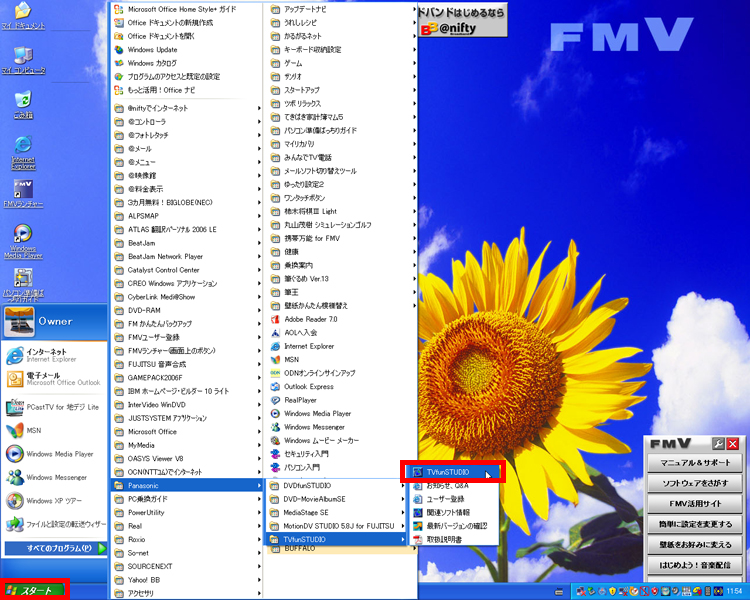Image resolution: width=750 pixels, height=600 pixels.
Task: Expand the Panasonic program folder
Action: 187,485
